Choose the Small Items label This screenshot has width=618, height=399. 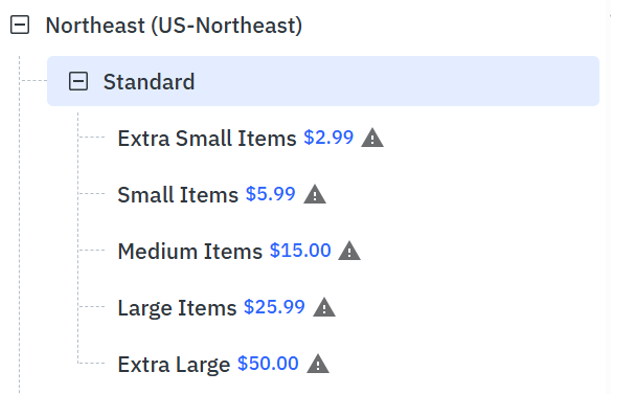coord(178,195)
